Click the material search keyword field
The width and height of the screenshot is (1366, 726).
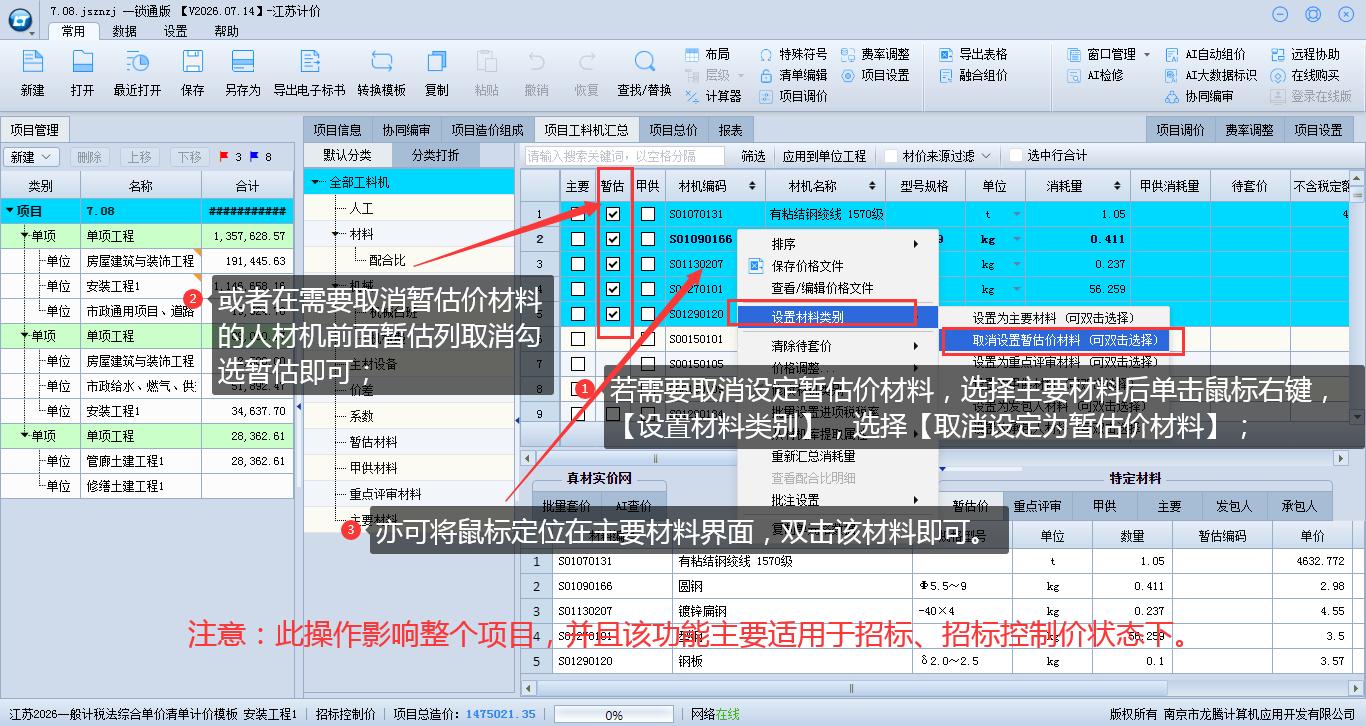tap(625, 156)
